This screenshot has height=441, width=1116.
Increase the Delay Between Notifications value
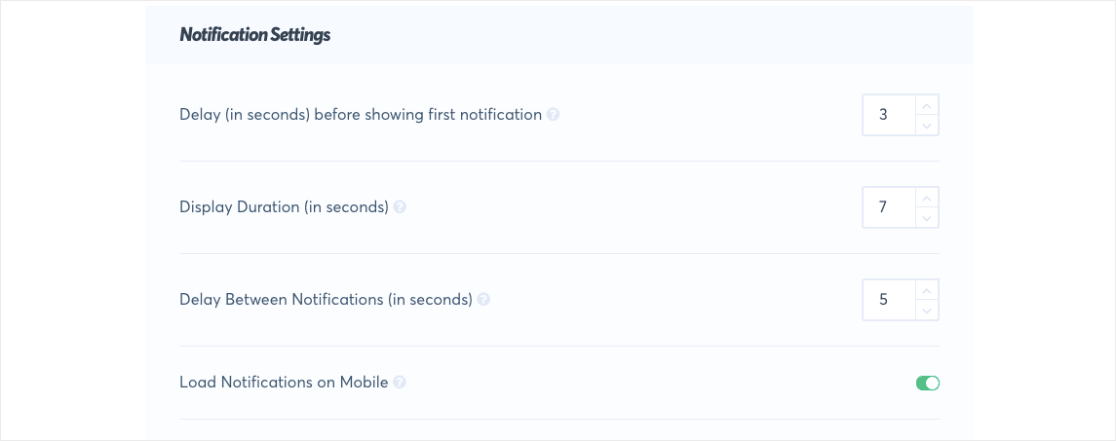(927, 290)
